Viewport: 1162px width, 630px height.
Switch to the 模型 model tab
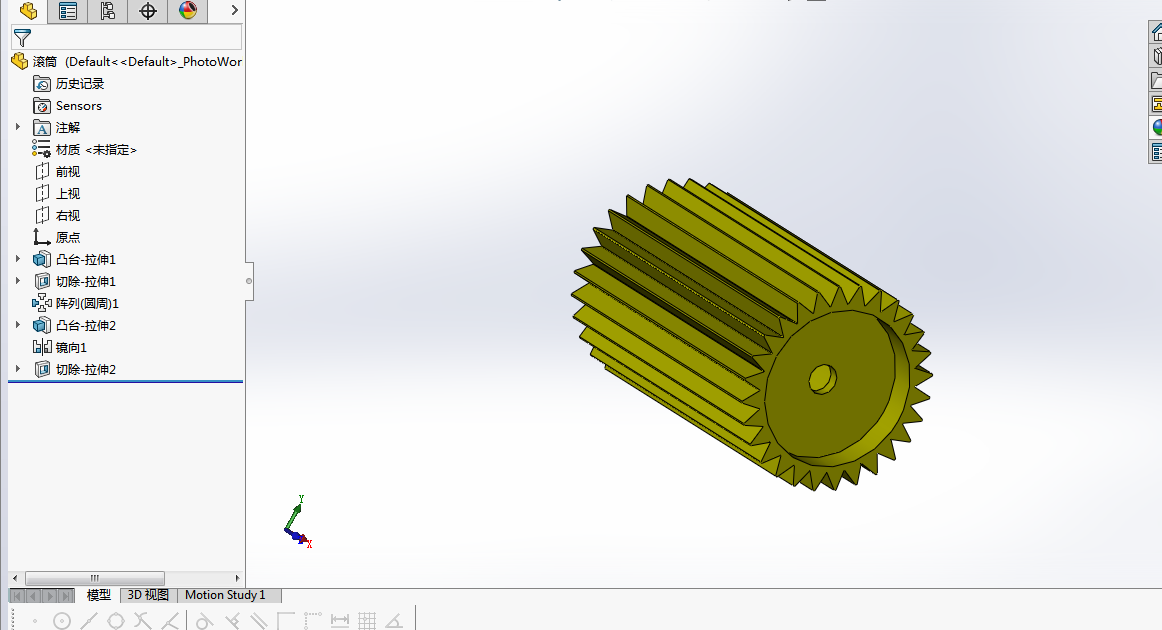click(99, 595)
